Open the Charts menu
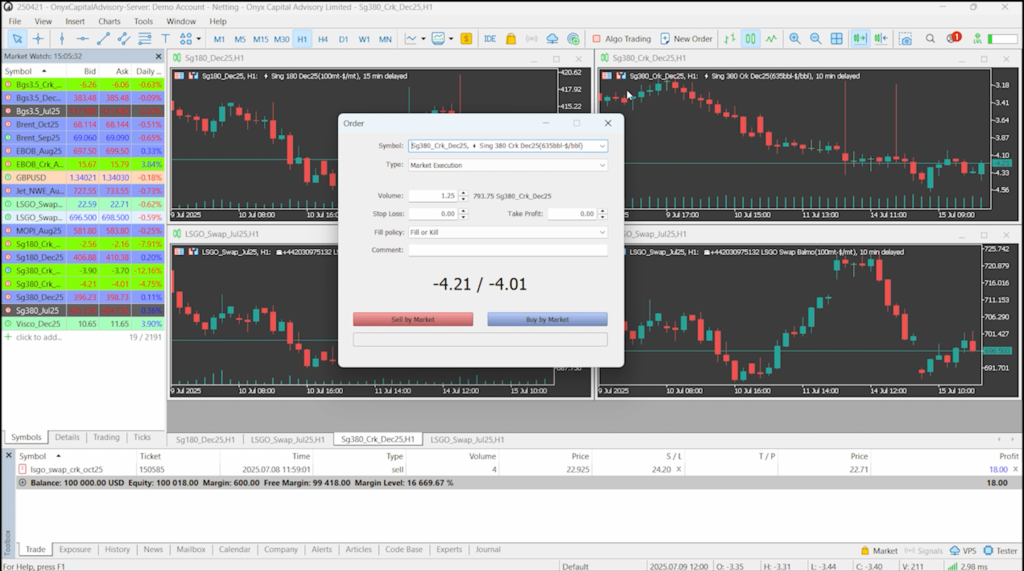 (109, 21)
